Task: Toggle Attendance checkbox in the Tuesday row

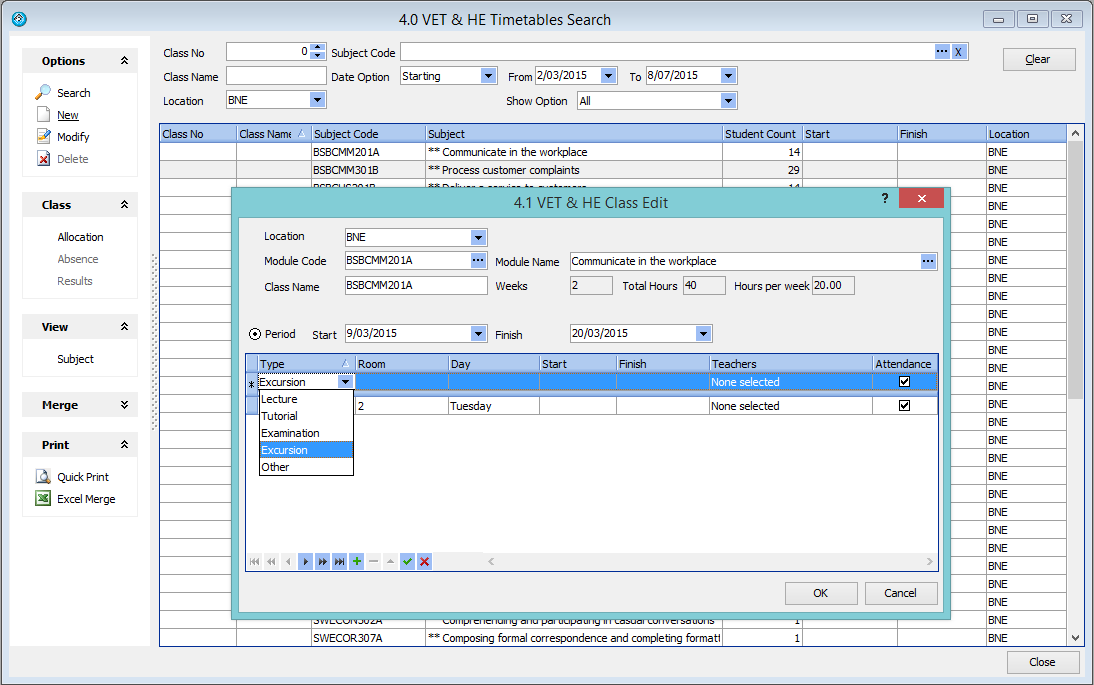Action: pyautogui.click(x=904, y=406)
